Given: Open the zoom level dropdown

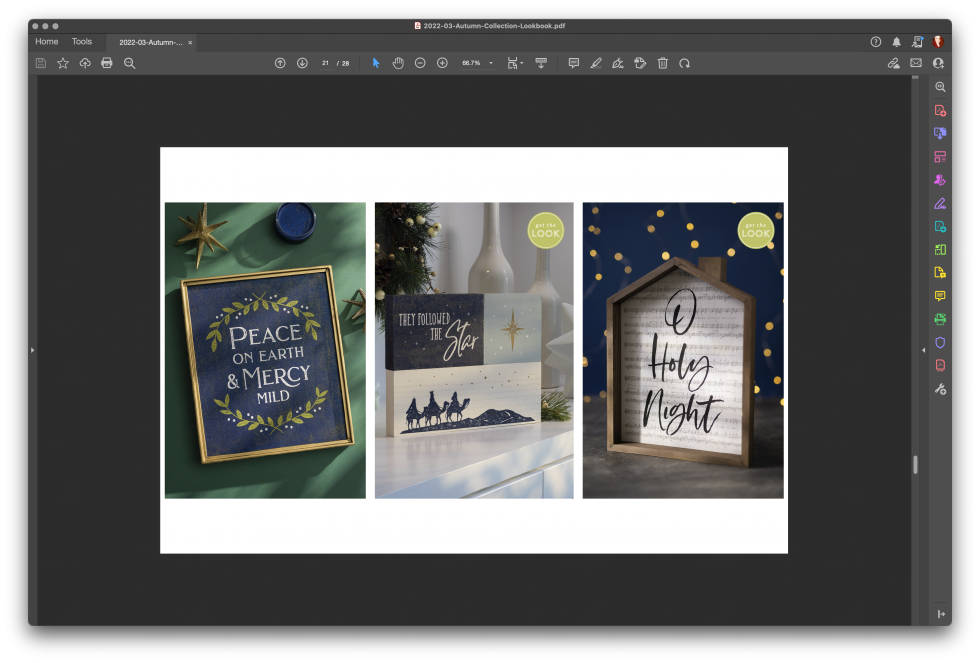Looking at the screenshot, I should 490,63.
